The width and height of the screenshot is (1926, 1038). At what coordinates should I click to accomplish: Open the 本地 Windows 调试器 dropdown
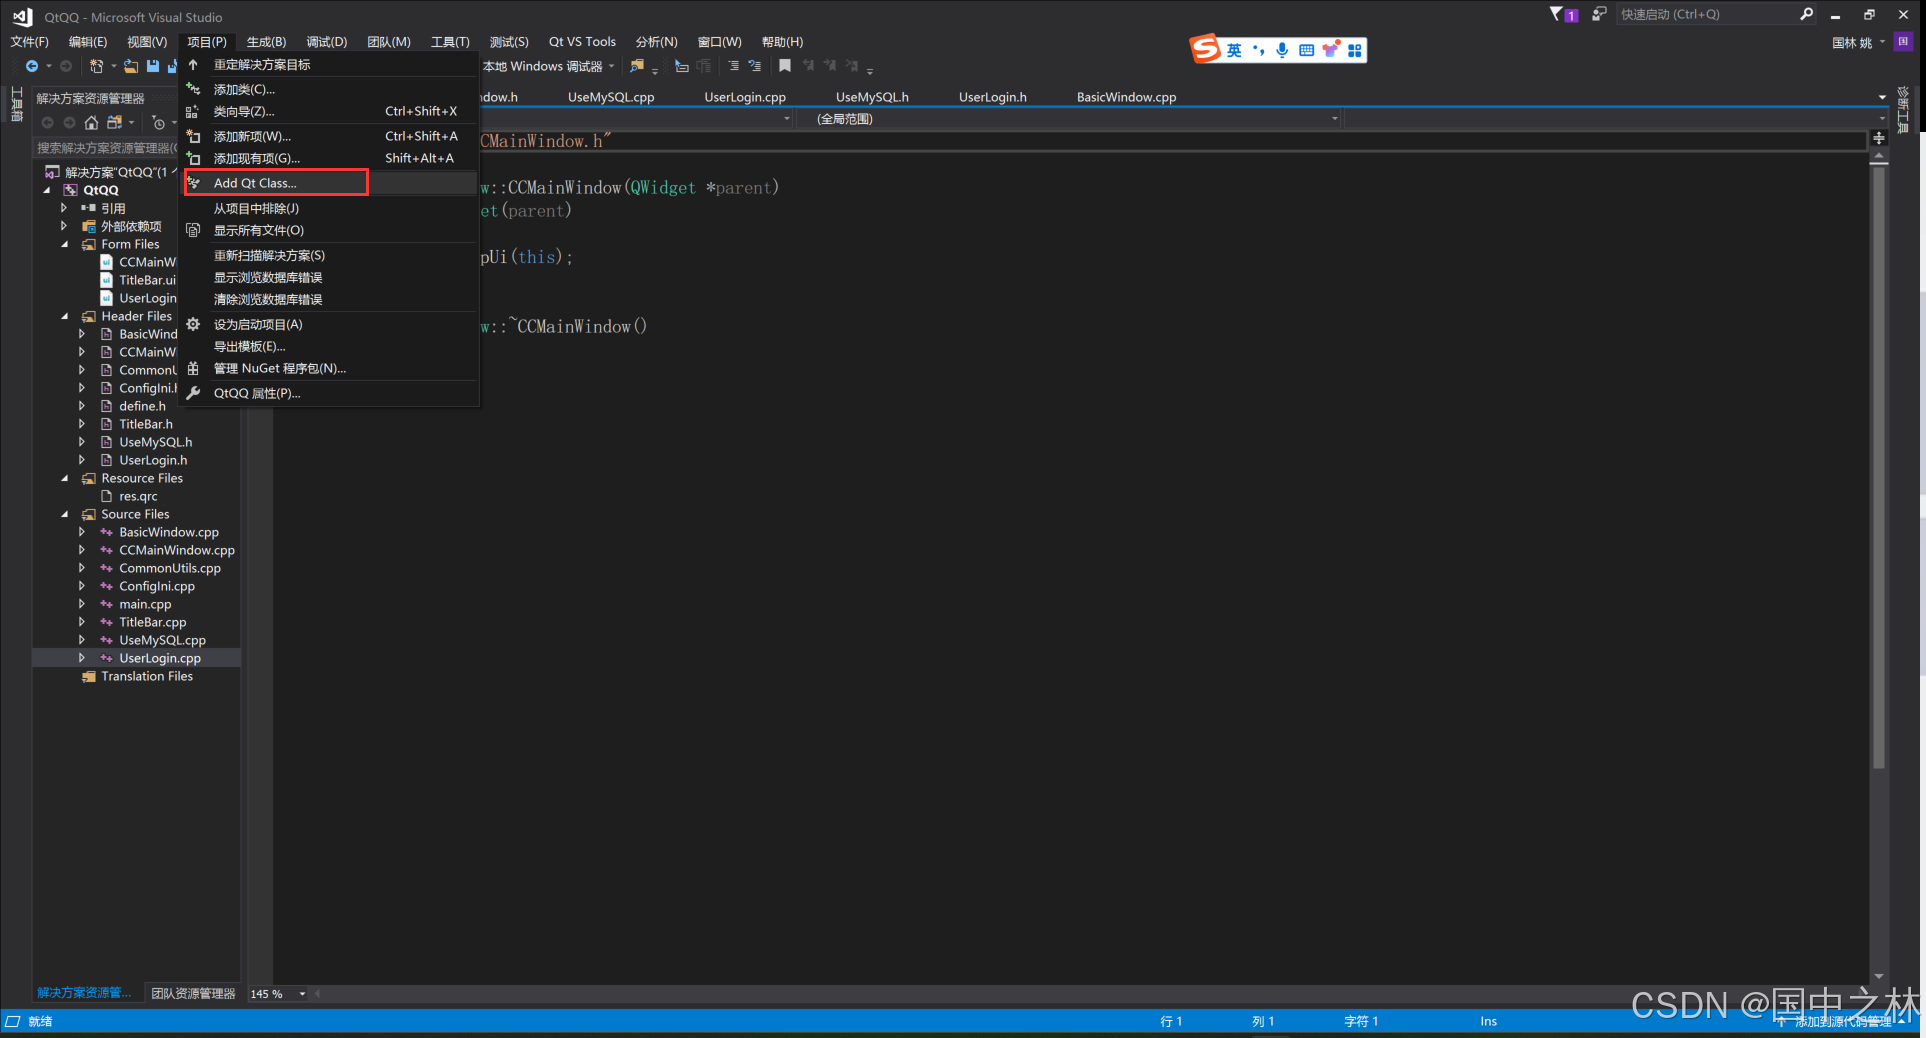(611, 66)
